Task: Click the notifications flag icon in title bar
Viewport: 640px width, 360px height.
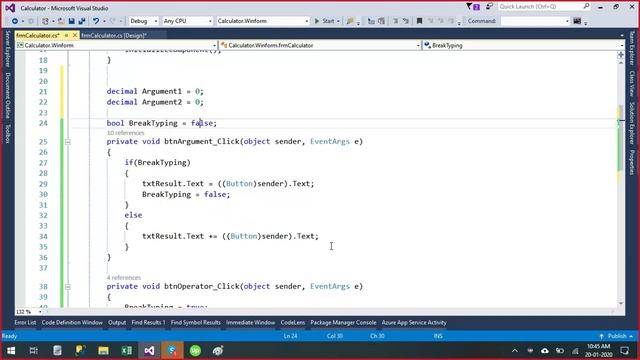Action: (x=473, y=7)
